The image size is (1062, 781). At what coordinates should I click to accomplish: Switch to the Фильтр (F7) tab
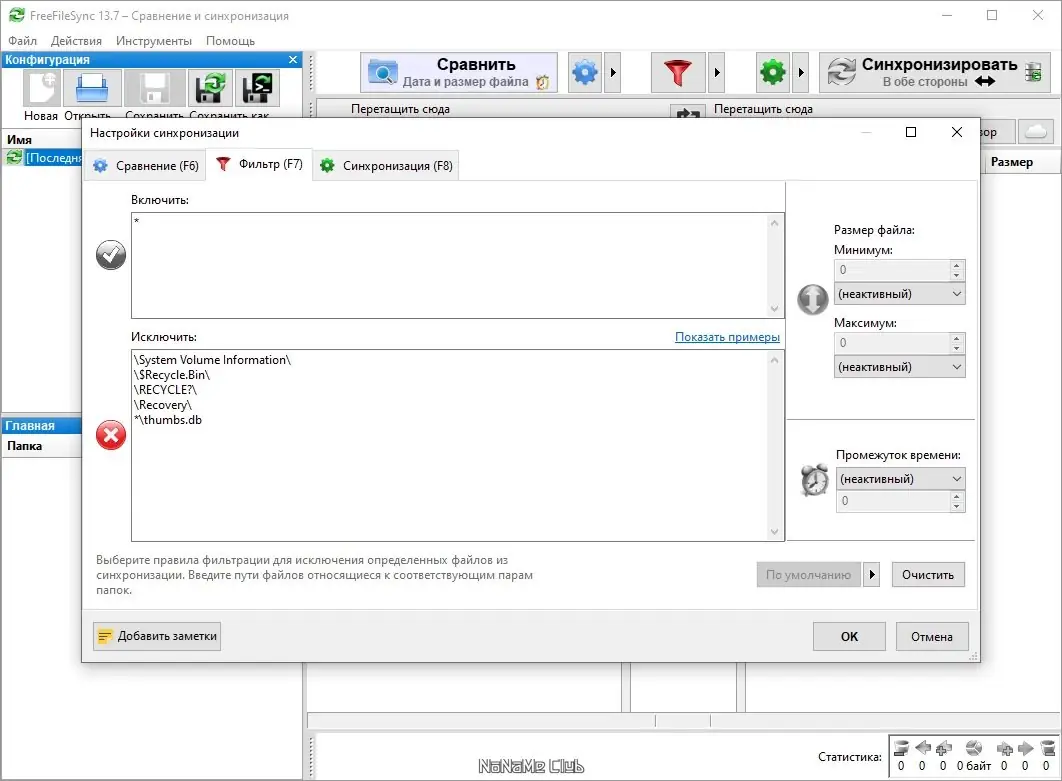pyautogui.click(x=259, y=164)
